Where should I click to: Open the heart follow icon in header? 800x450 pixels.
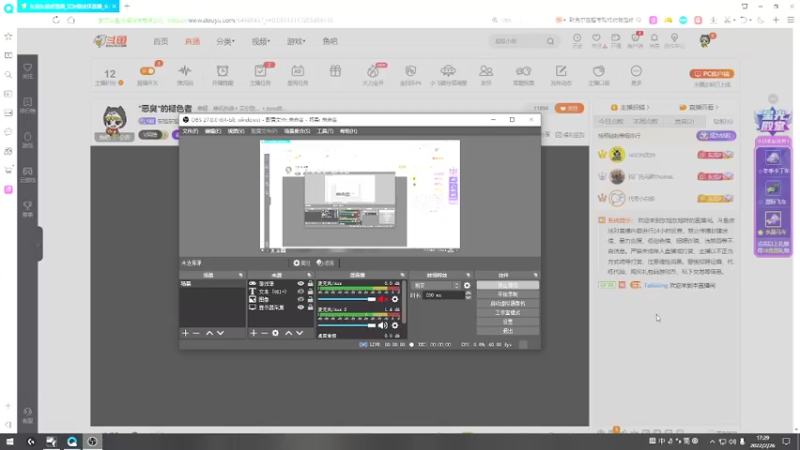pos(596,38)
